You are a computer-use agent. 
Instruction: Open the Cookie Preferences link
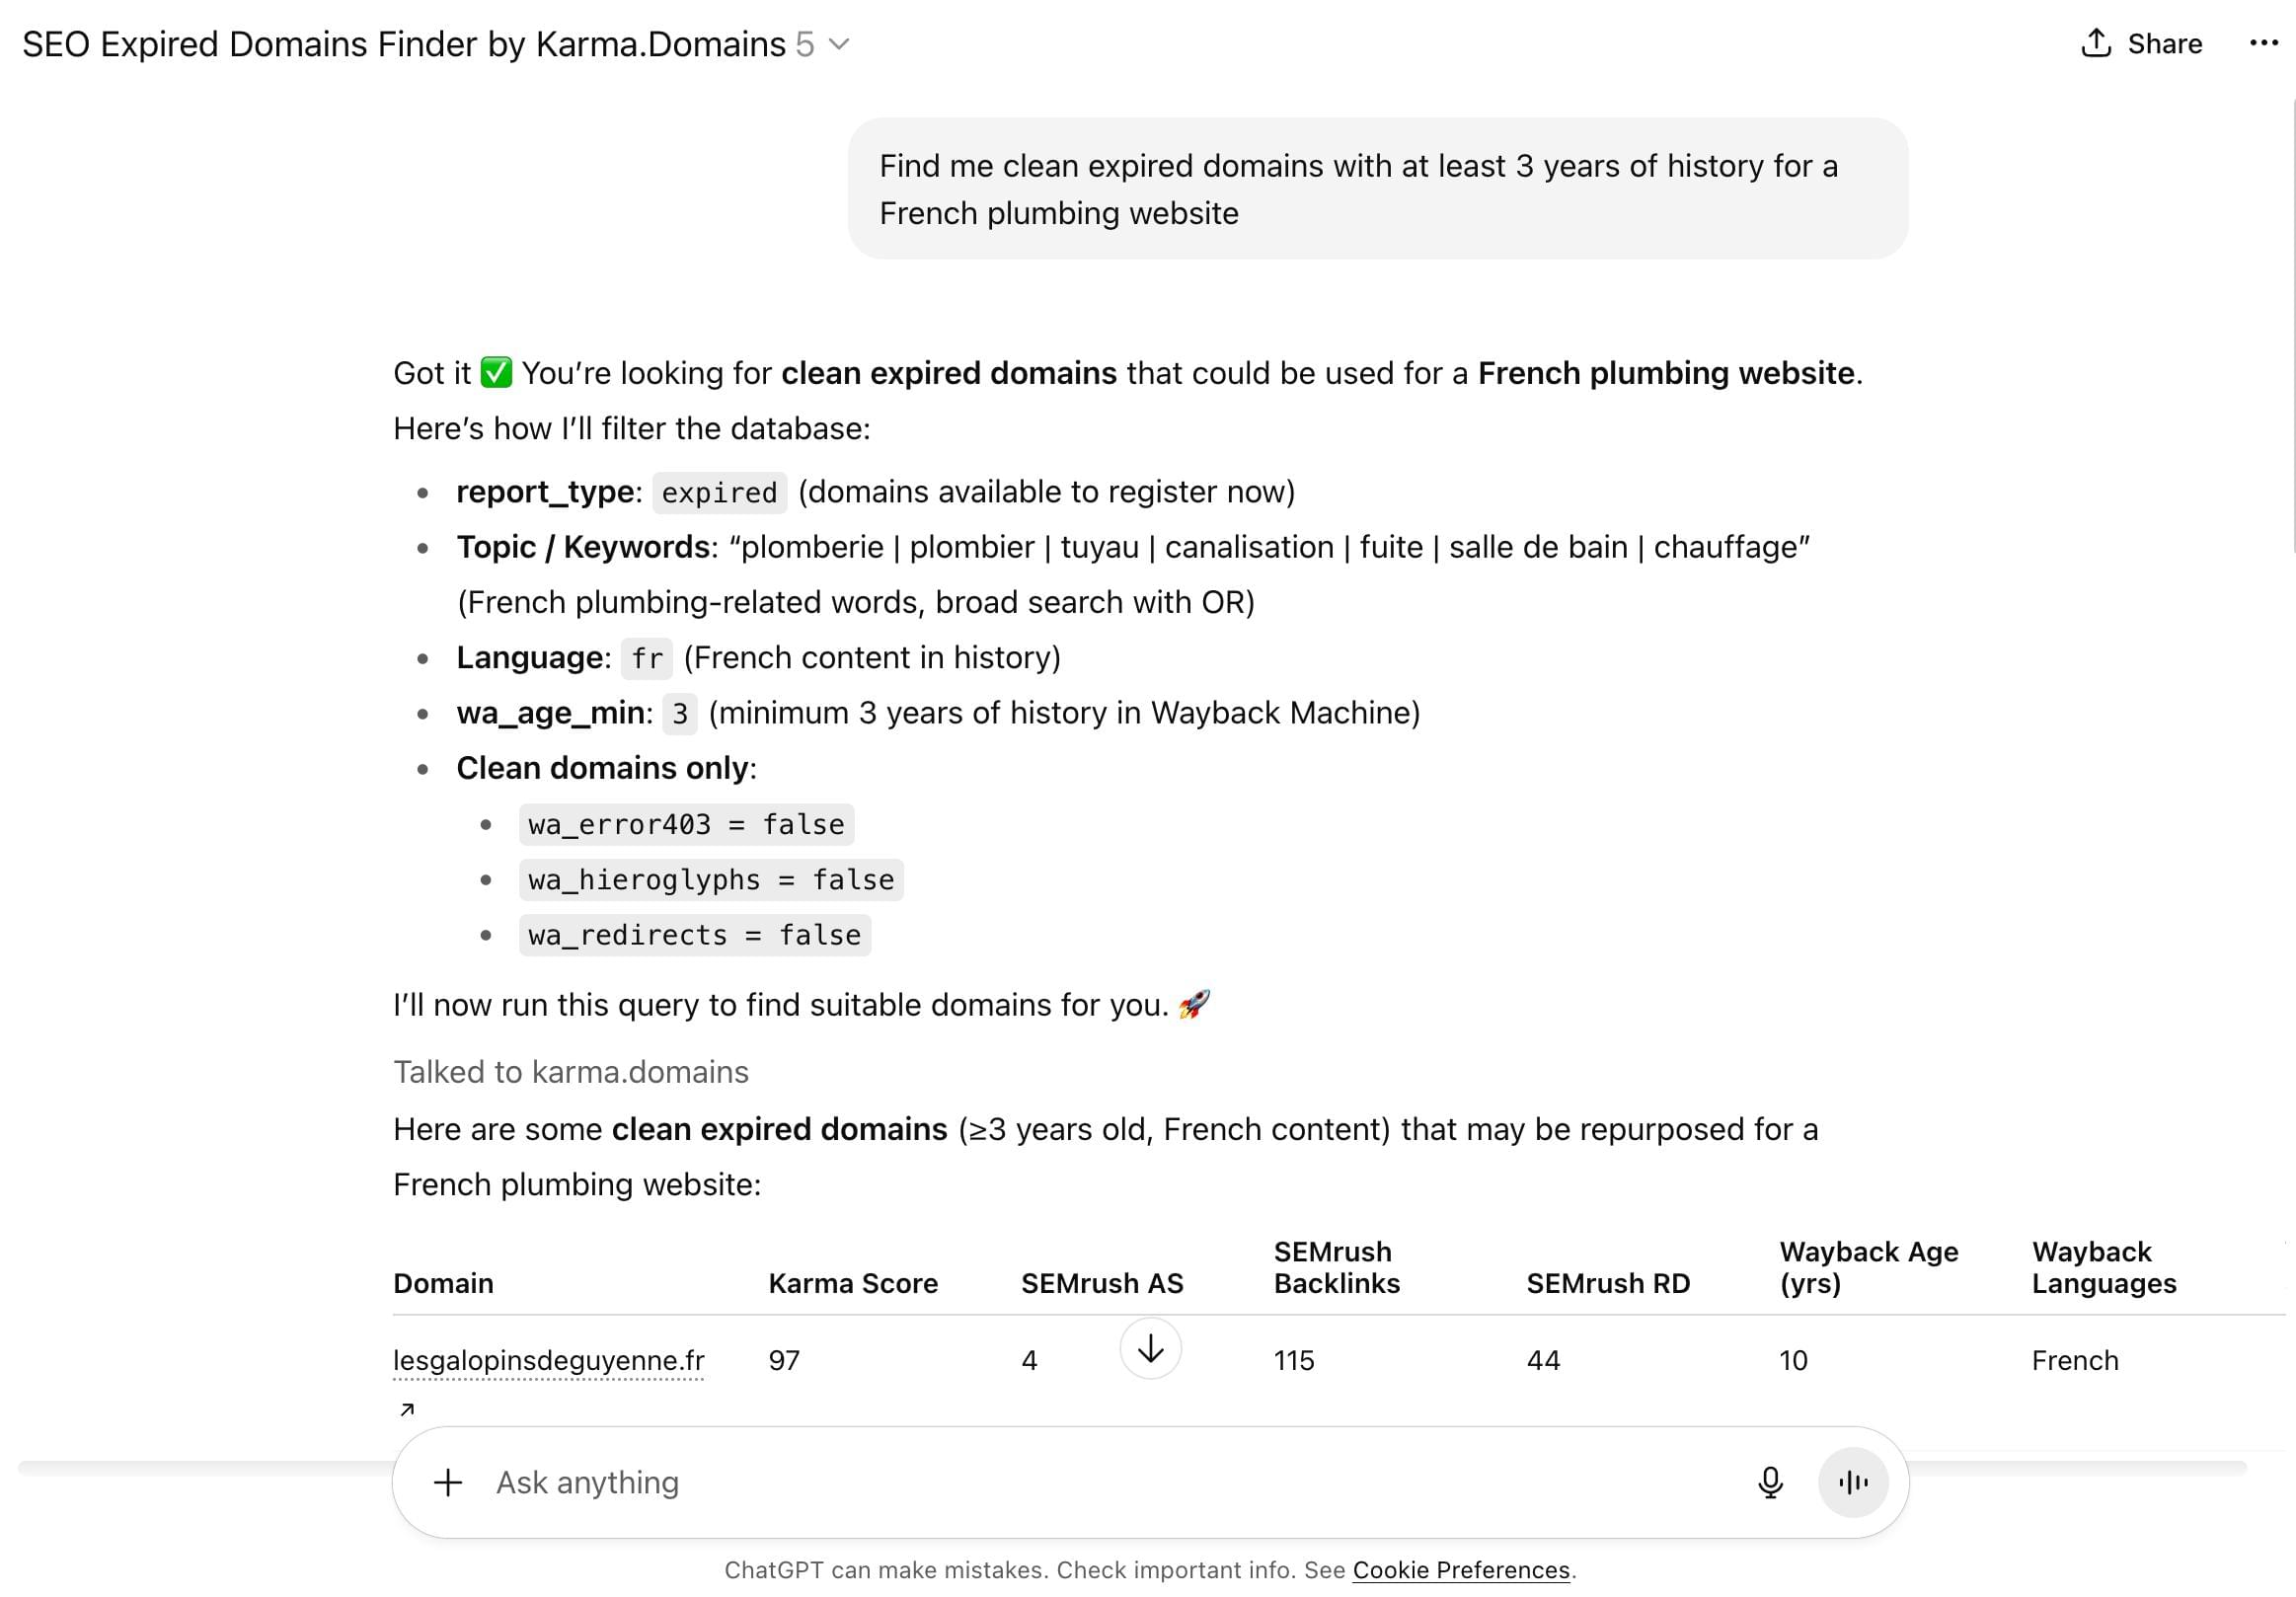(1460, 1570)
